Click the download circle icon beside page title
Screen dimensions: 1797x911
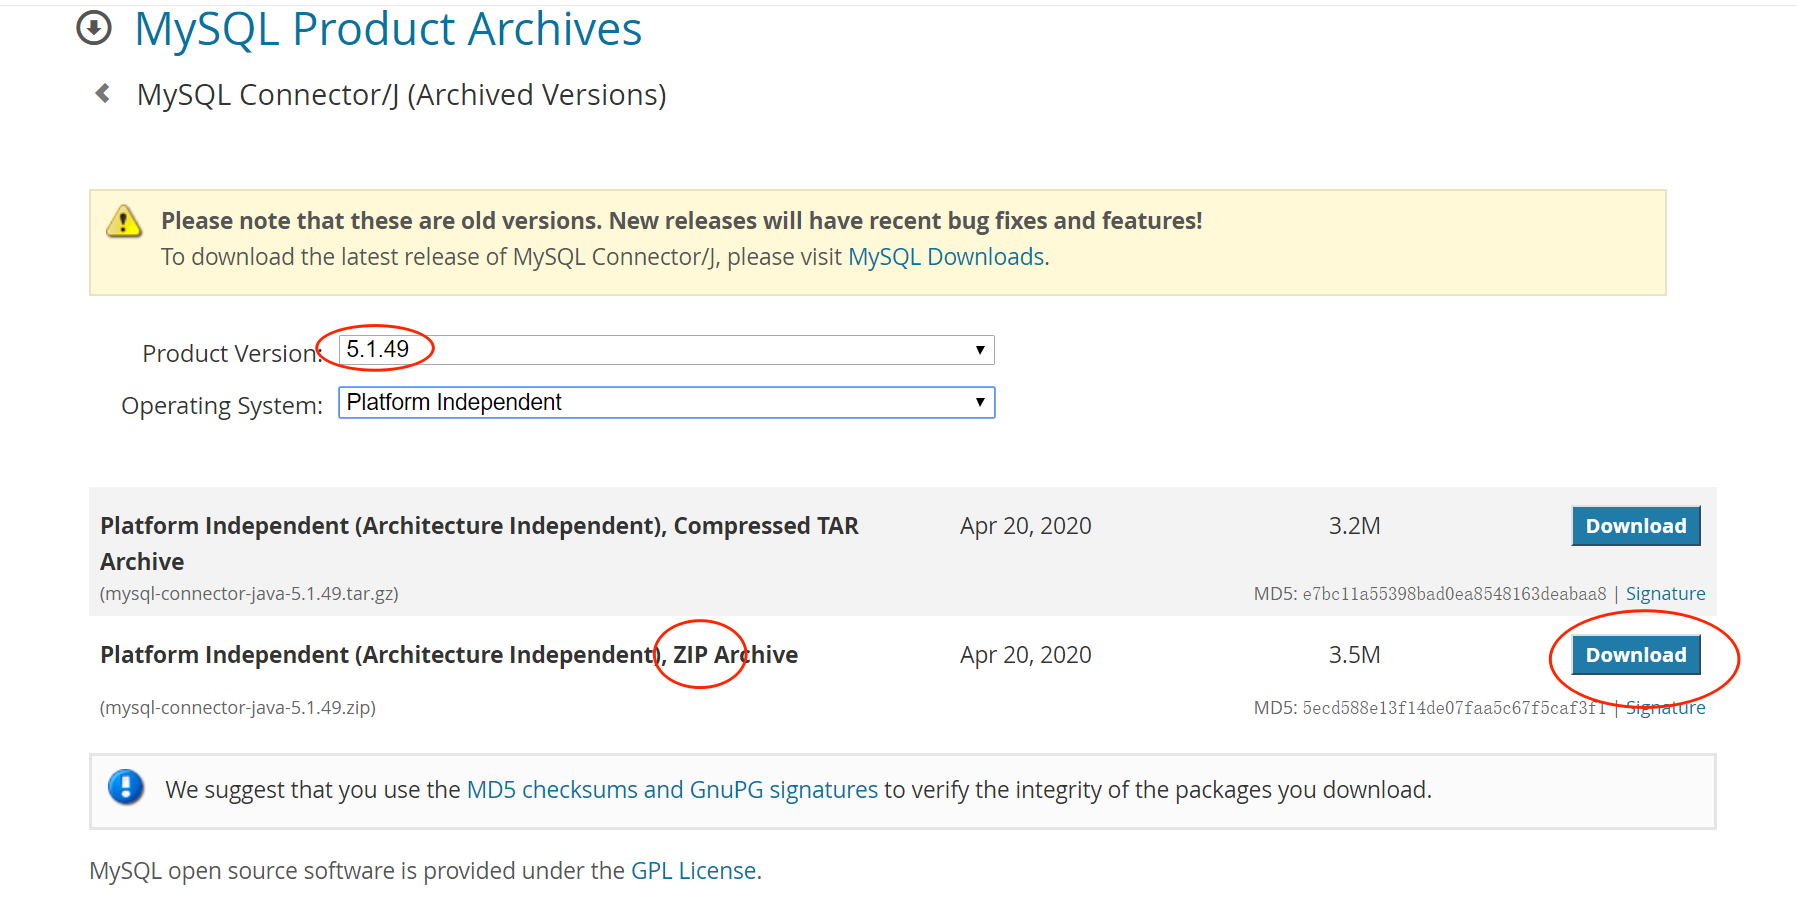[94, 28]
